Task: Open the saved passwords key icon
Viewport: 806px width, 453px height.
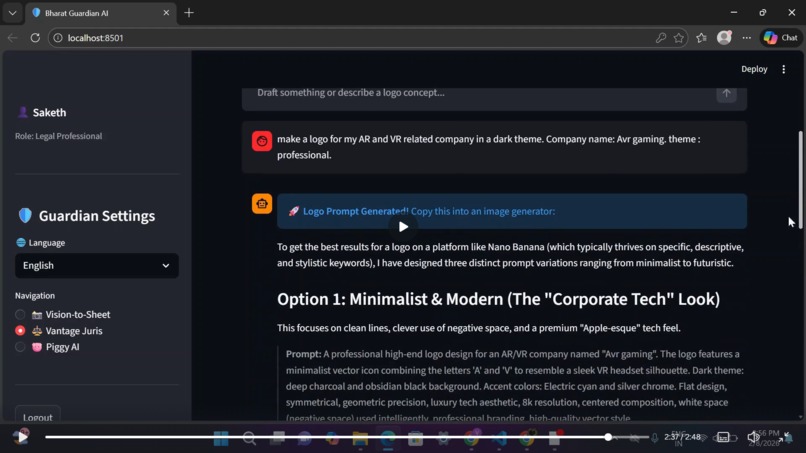Action: tap(661, 38)
